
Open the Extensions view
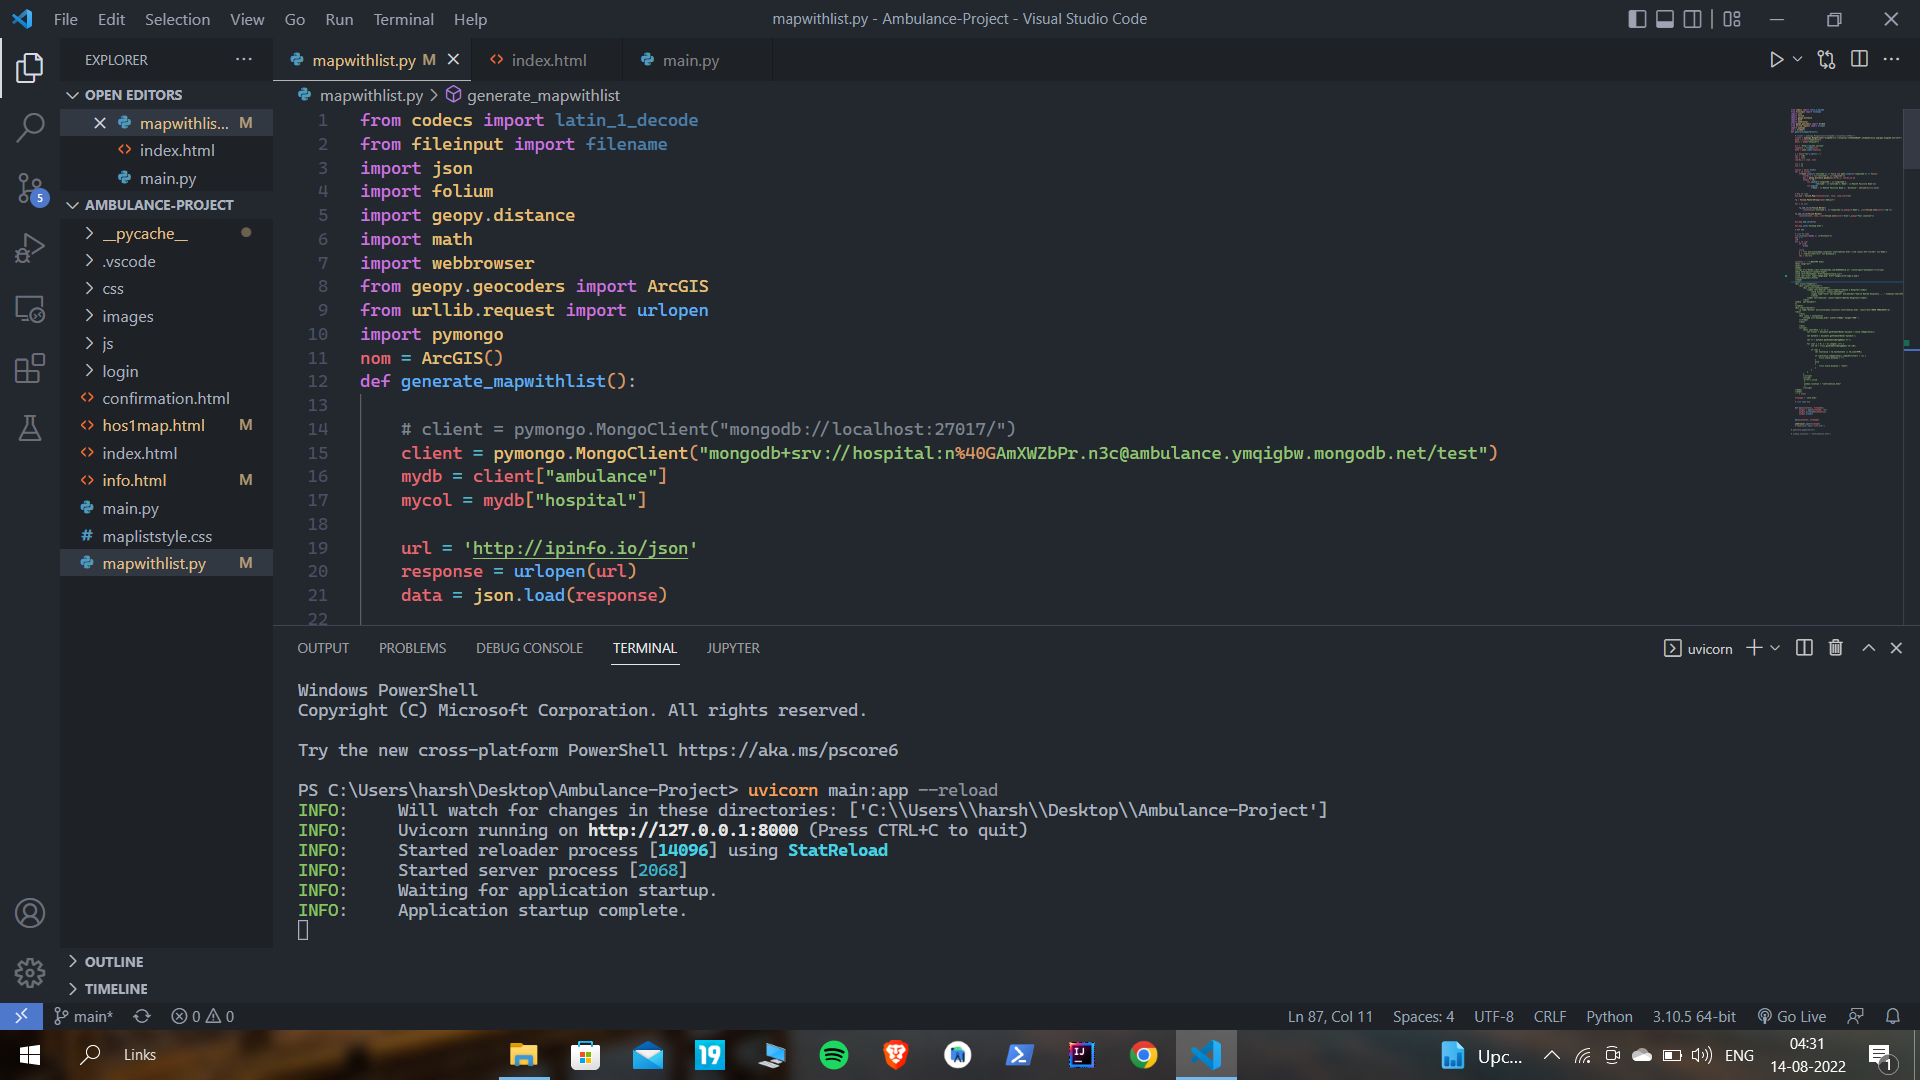30,368
